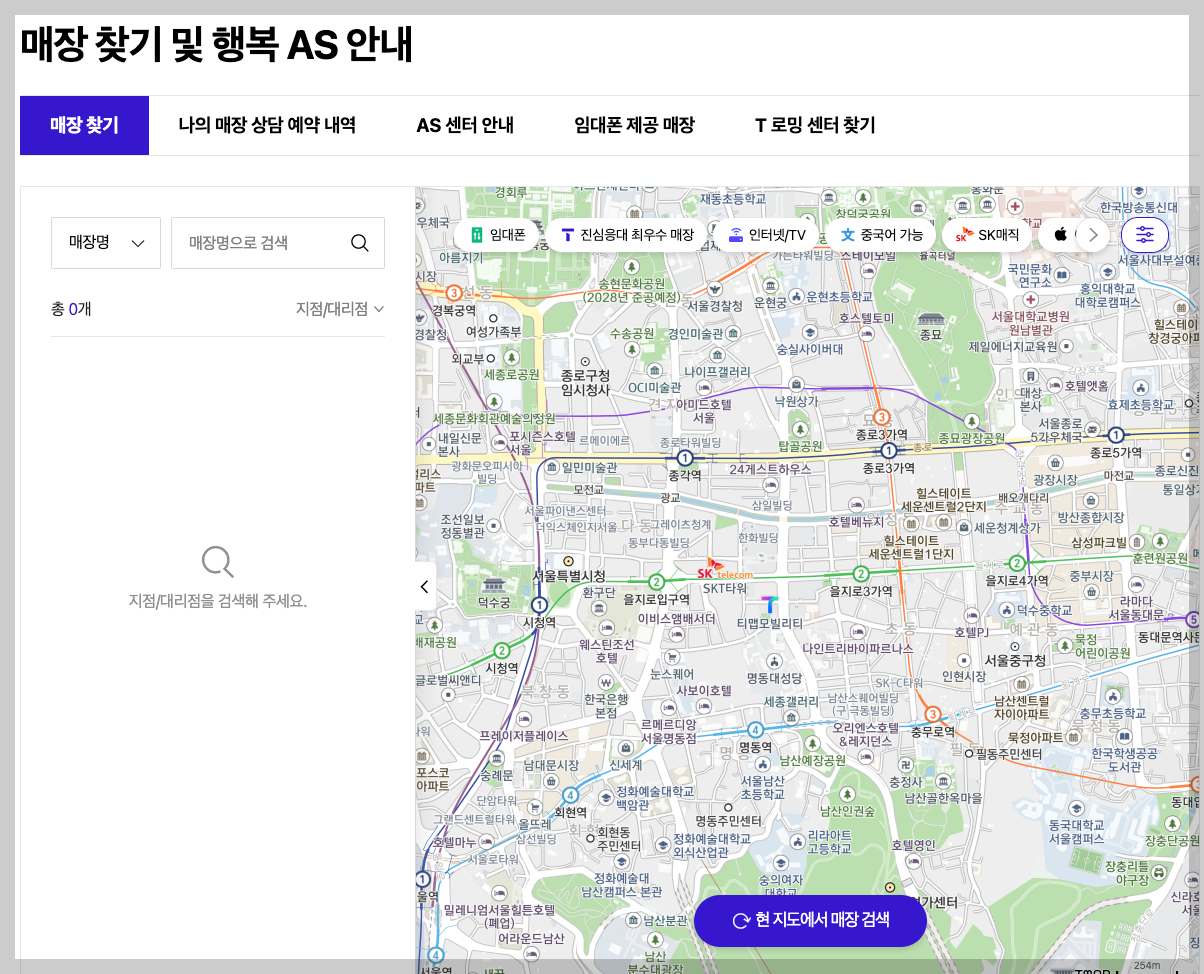The height and width of the screenshot is (974, 1204).
Task: Click the 서울특별시청 label on map
Action: [x=569, y=576]
